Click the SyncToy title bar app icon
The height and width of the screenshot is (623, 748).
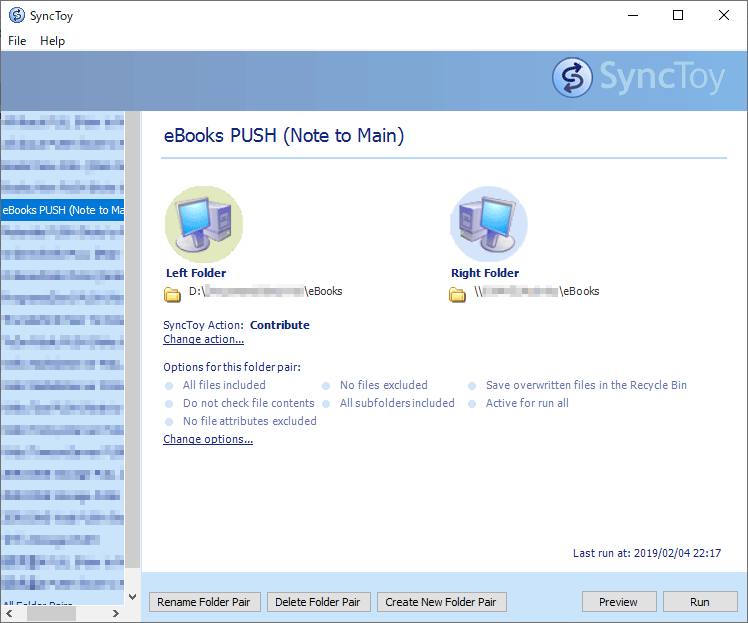17,15
